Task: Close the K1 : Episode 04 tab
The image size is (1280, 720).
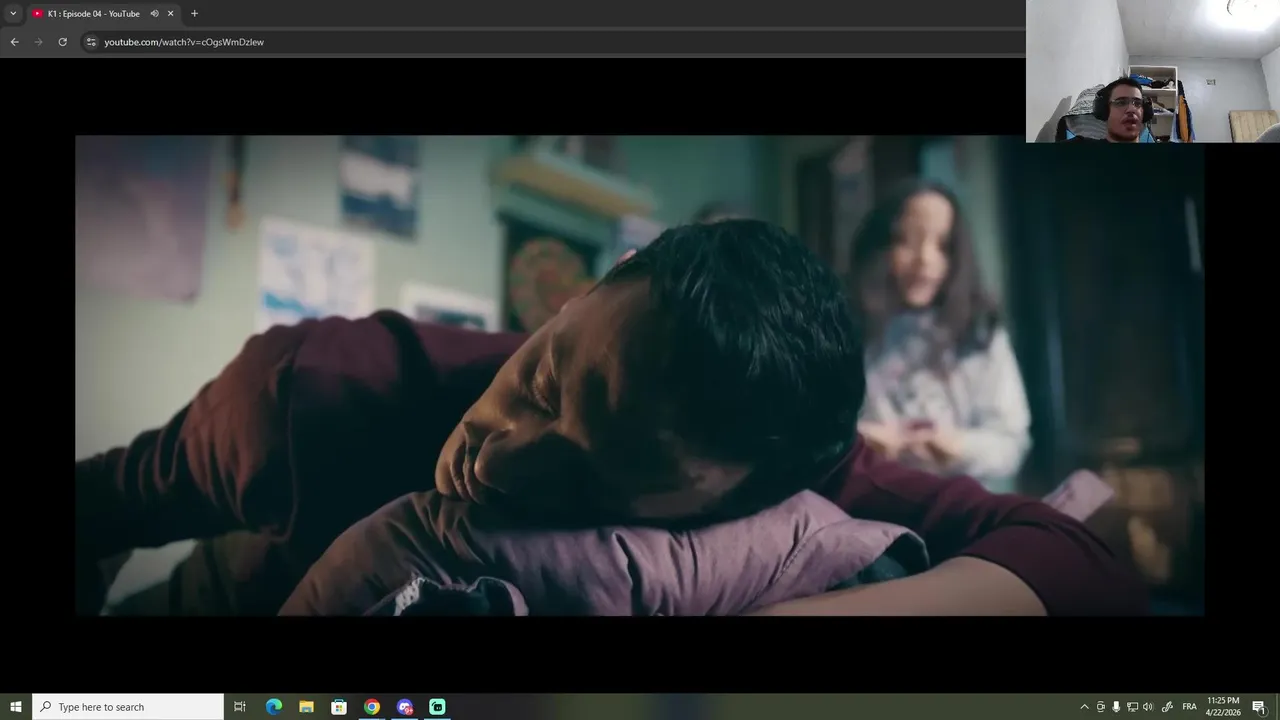Action: tap(170, 13)
